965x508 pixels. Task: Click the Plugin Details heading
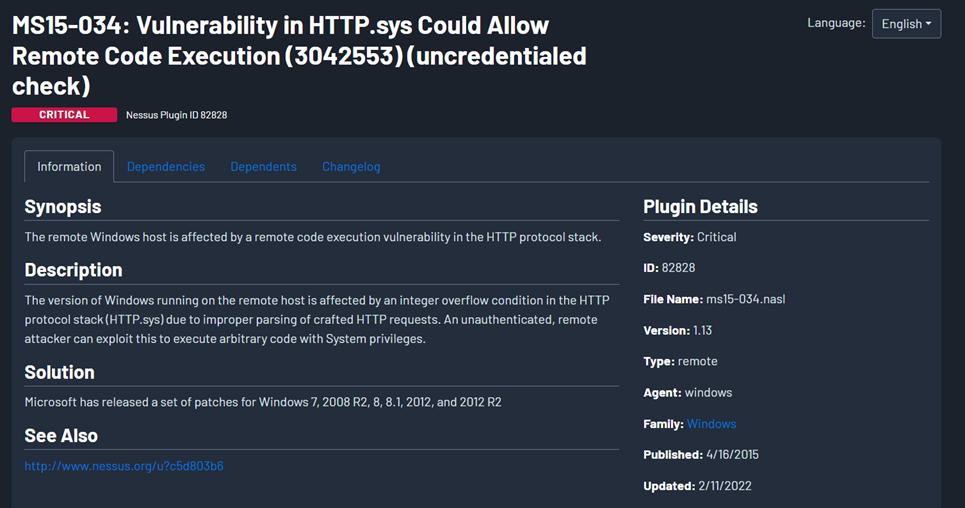700,206
